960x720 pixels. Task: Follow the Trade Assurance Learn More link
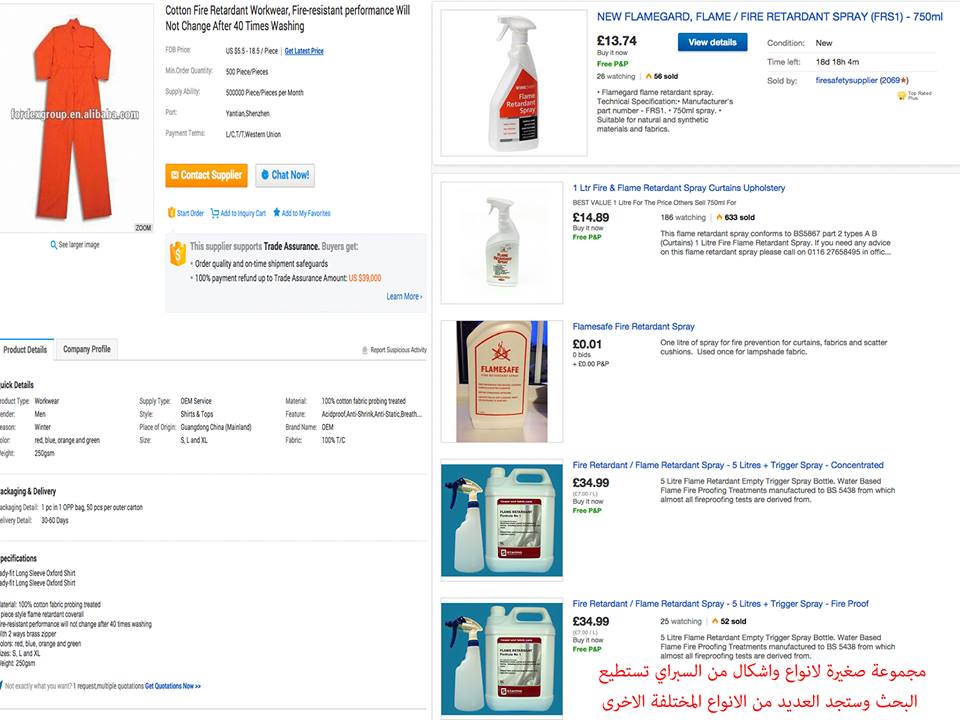pyautogui.click(x=404, y=296)
